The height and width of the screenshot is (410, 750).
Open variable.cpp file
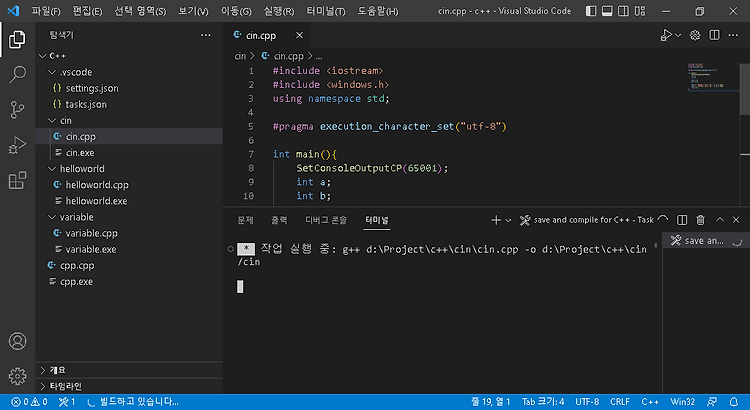(130, 233)
